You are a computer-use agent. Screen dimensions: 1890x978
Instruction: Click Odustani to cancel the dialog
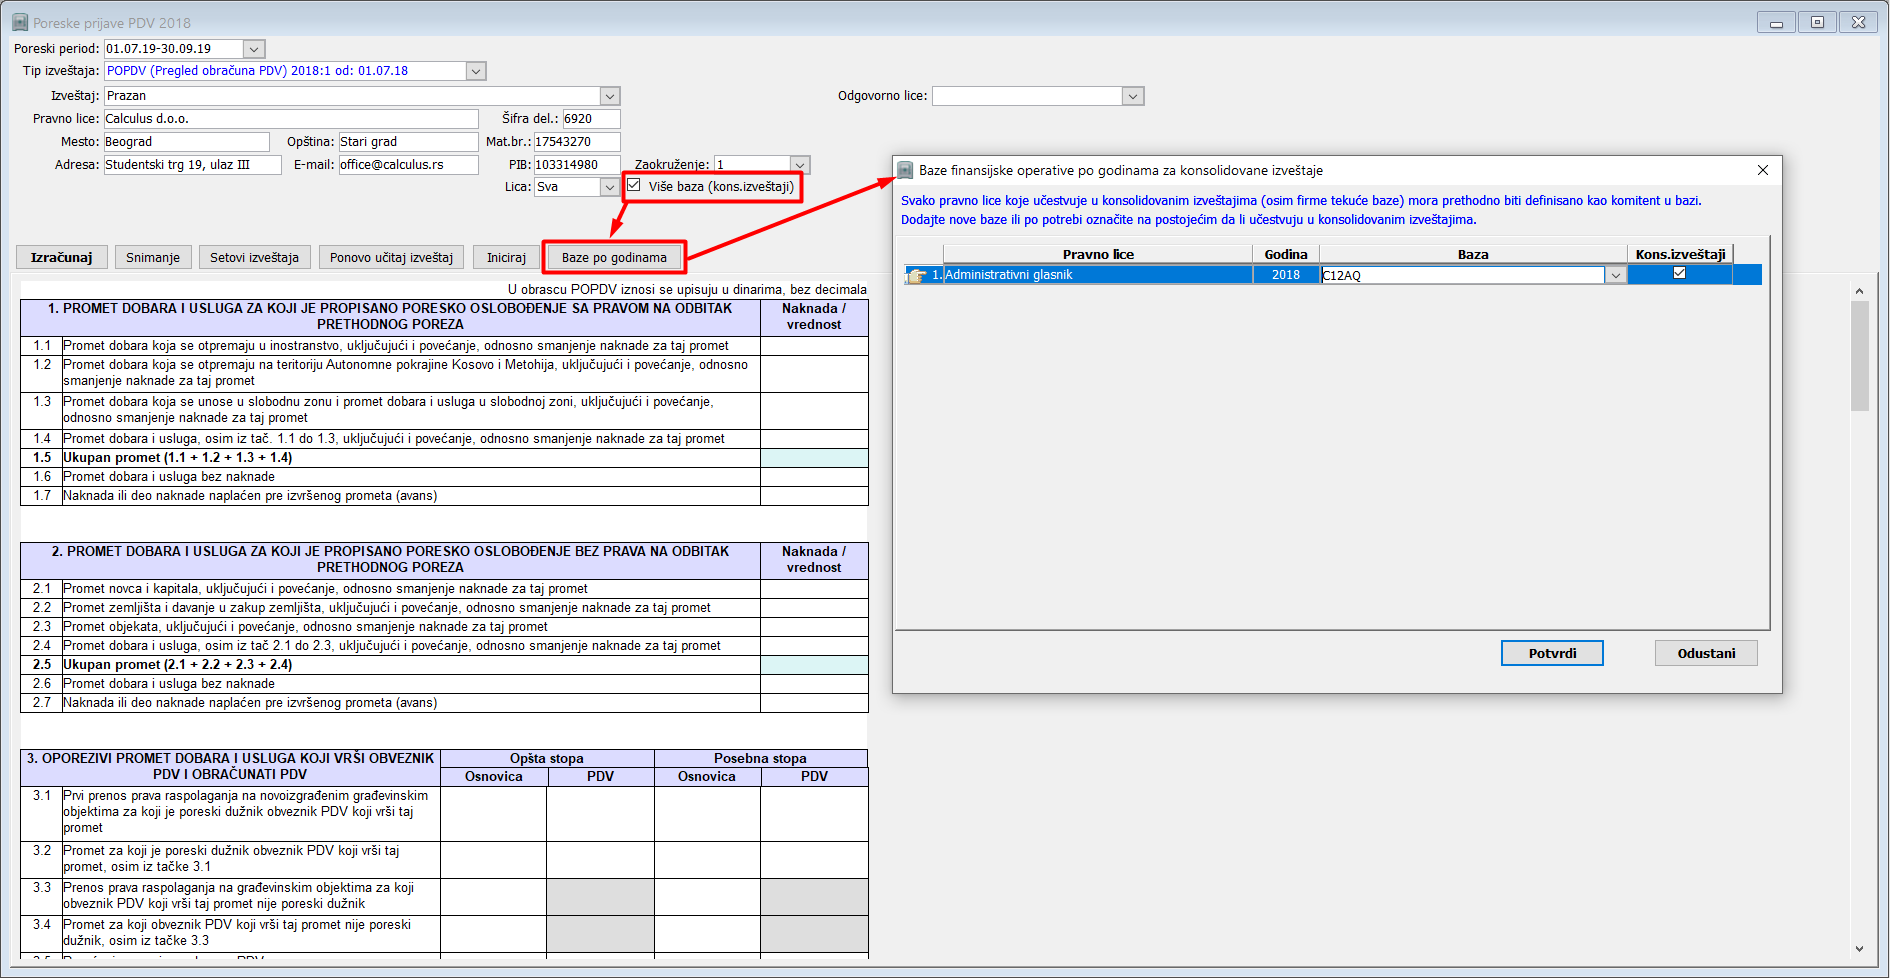pyautogui.click(x=1706, y=653)
